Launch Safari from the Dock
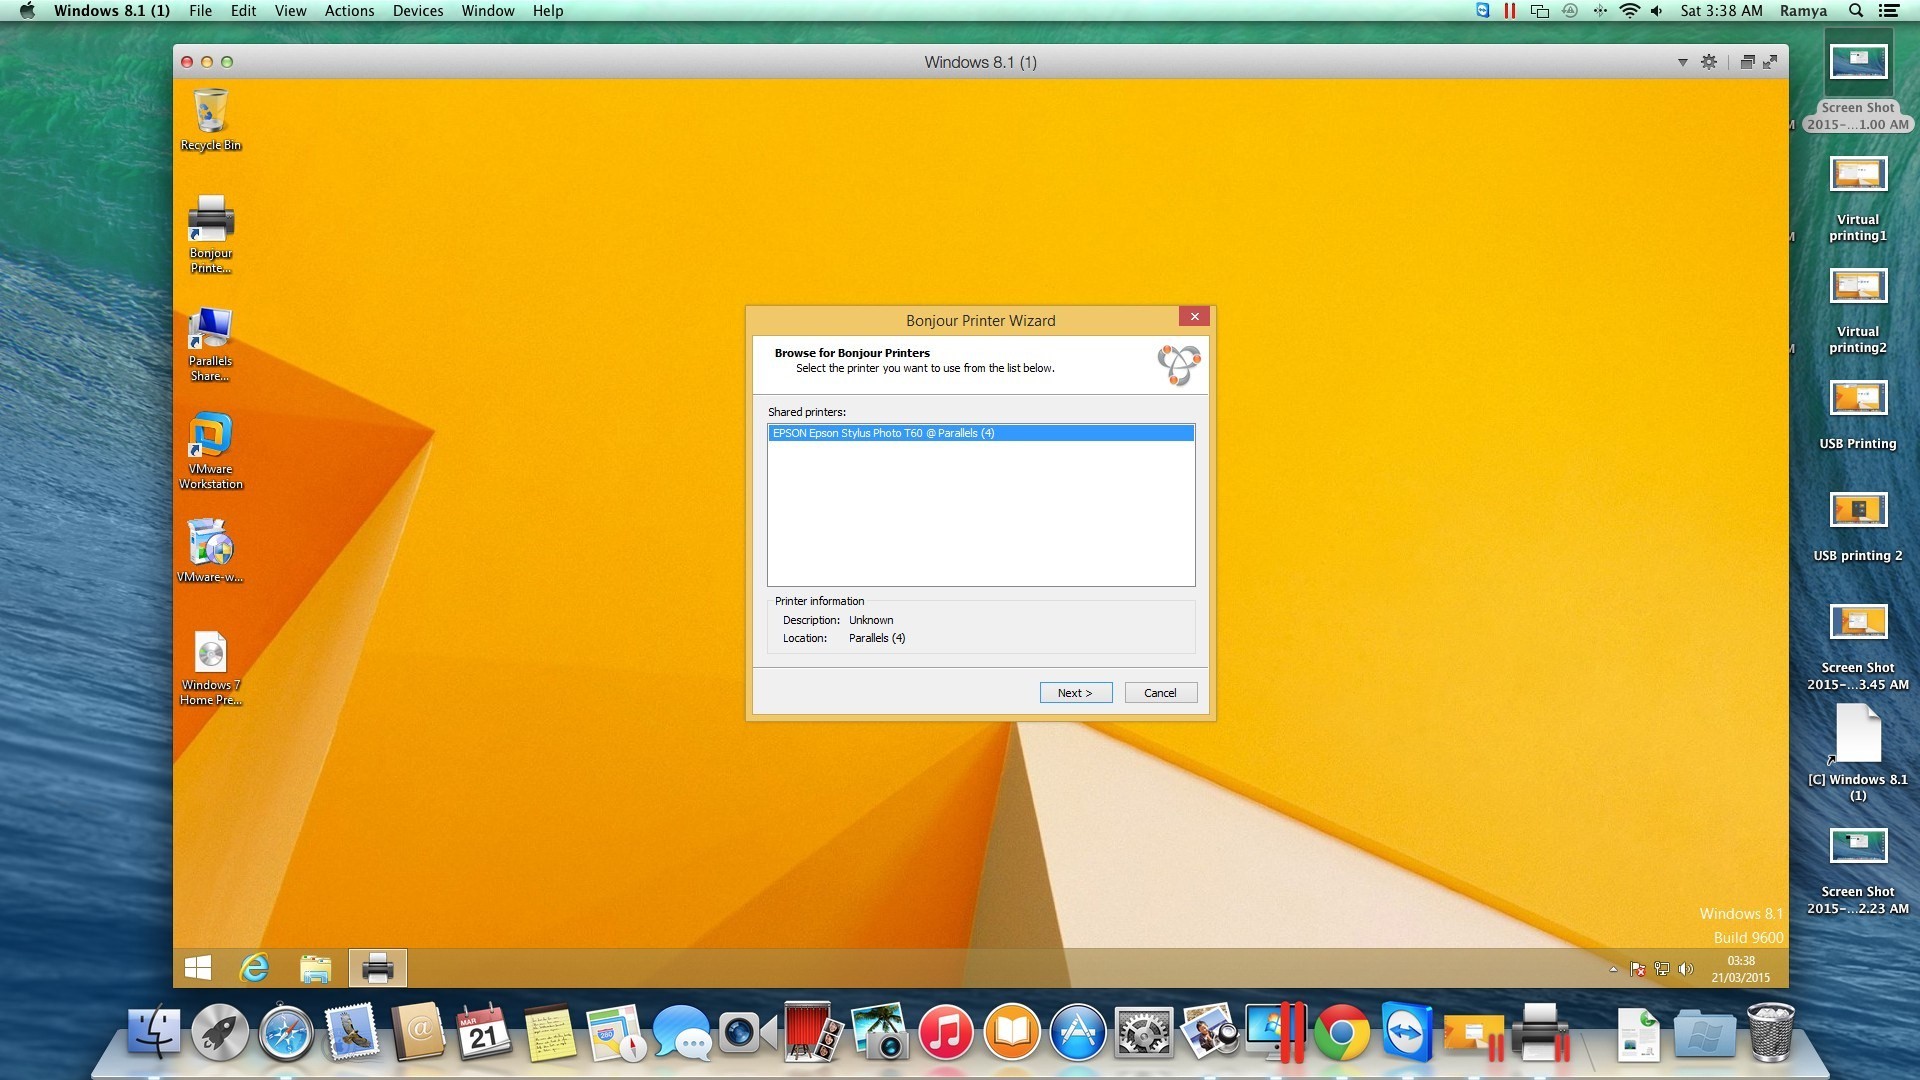This screenshot has height=1080, width=1920. (x=286, y=1032)
